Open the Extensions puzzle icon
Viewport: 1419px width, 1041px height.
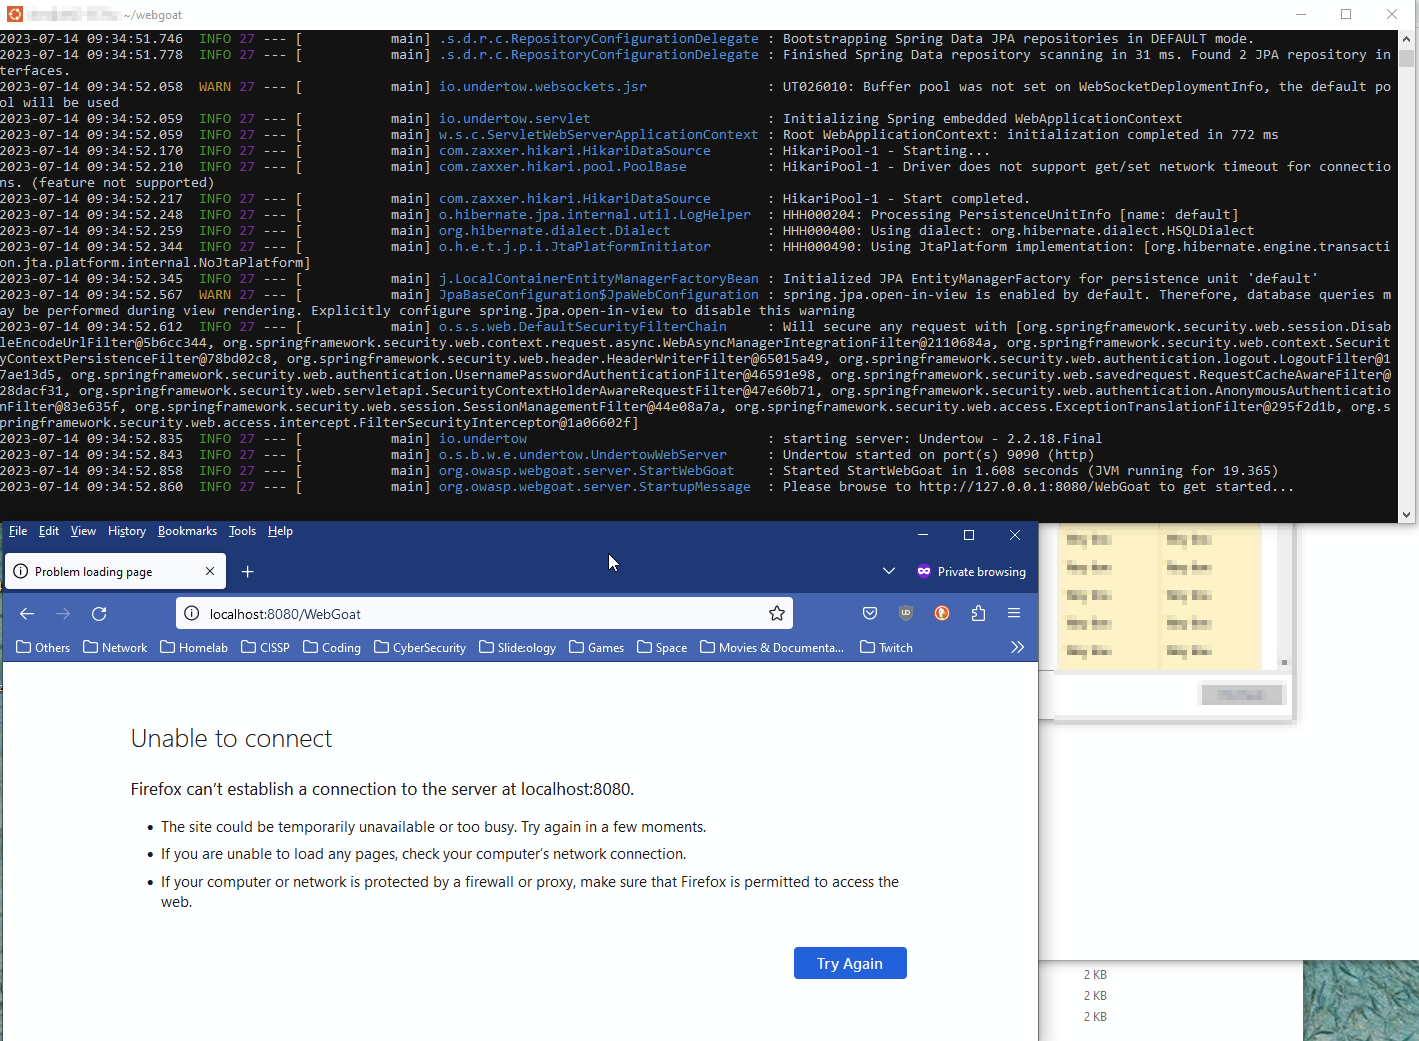tap(978, 613)
